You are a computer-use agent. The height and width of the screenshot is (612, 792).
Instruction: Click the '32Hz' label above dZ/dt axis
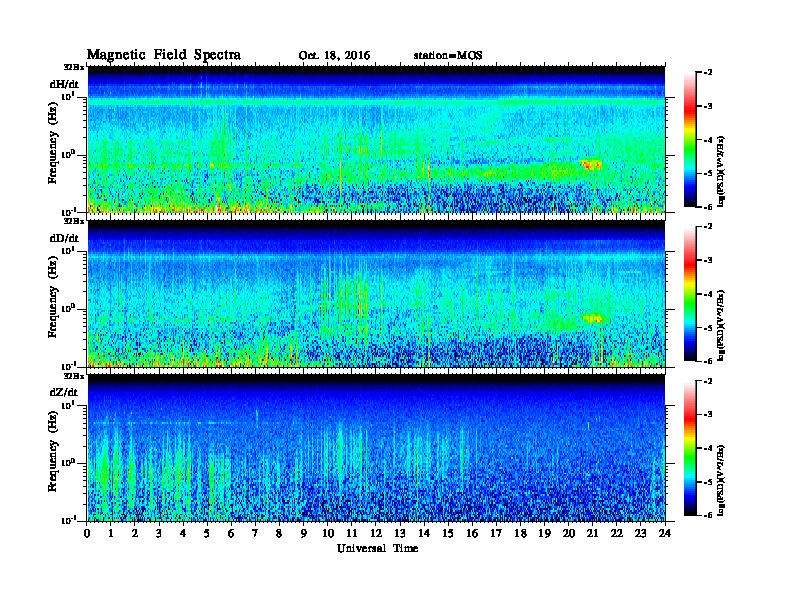click(74, 376)
